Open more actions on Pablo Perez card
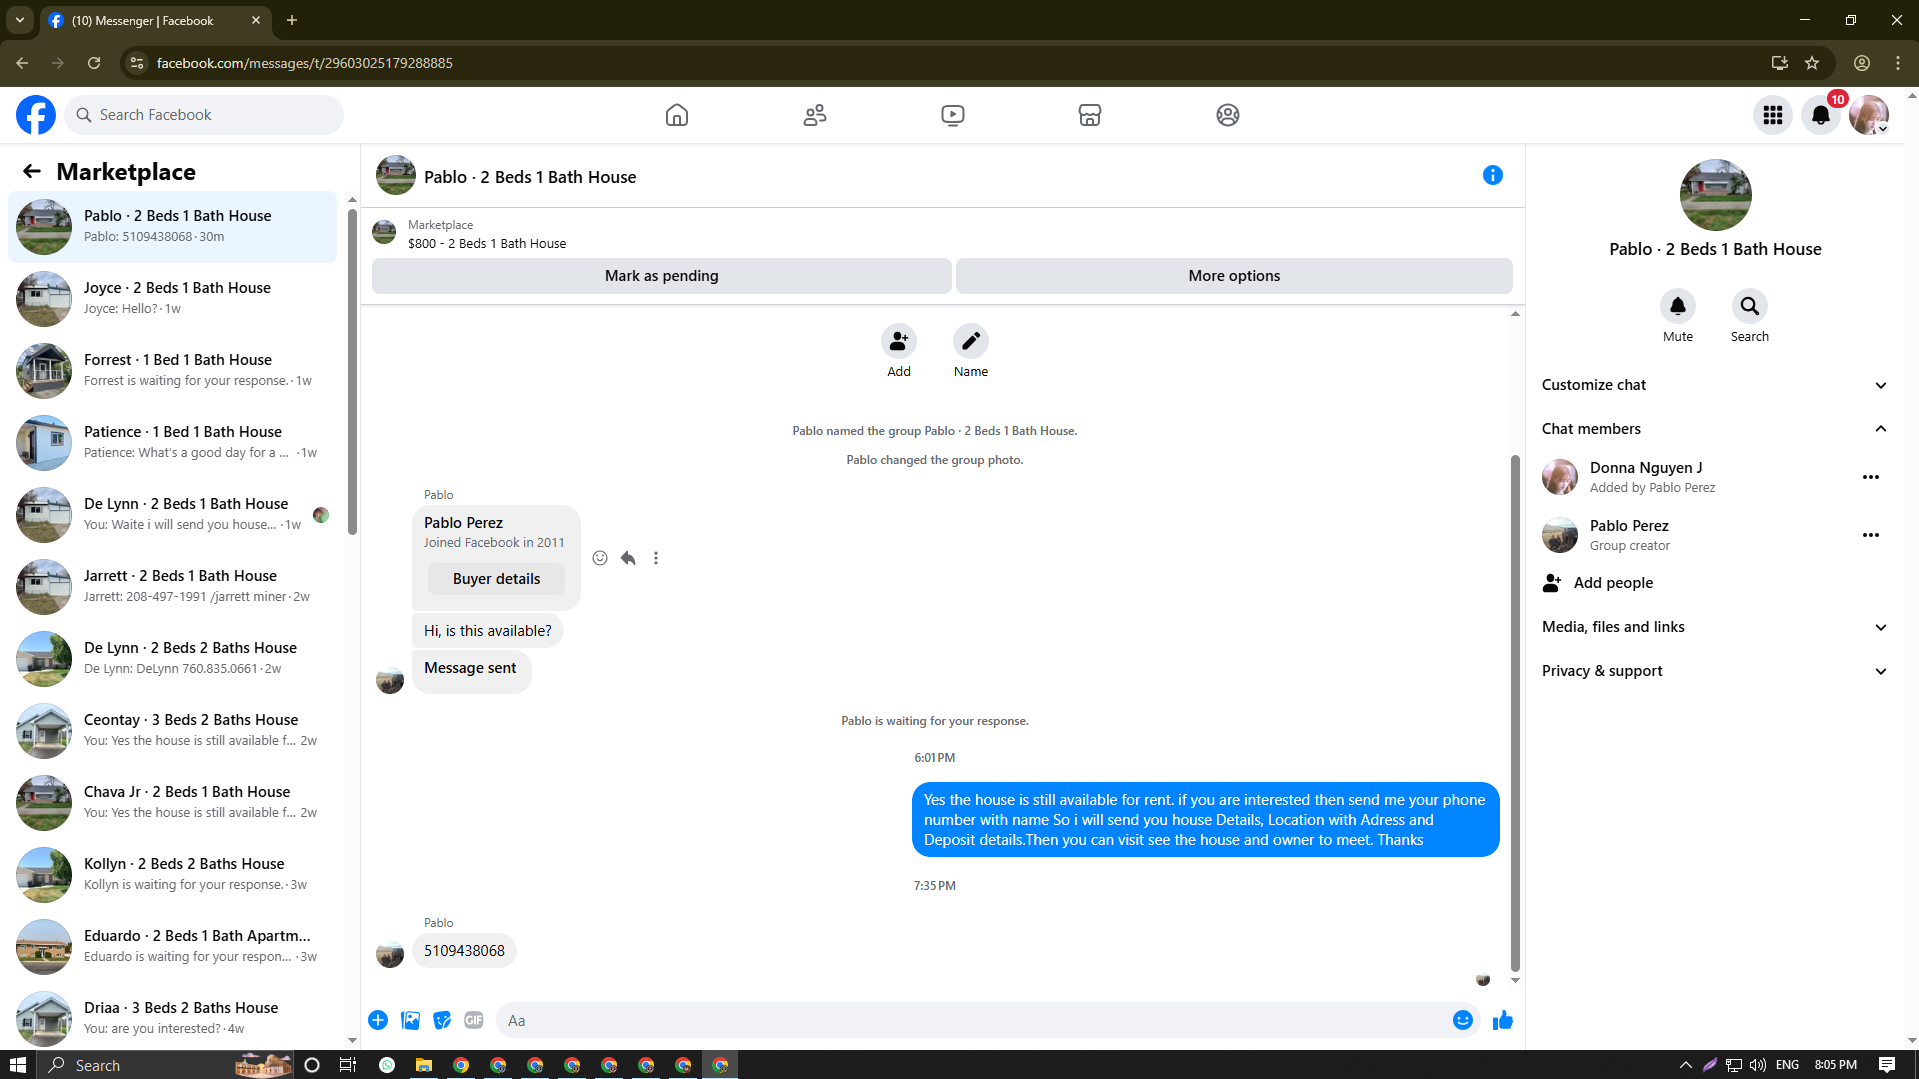This screenshot has width=1919, height=1079. pos(656,558)
